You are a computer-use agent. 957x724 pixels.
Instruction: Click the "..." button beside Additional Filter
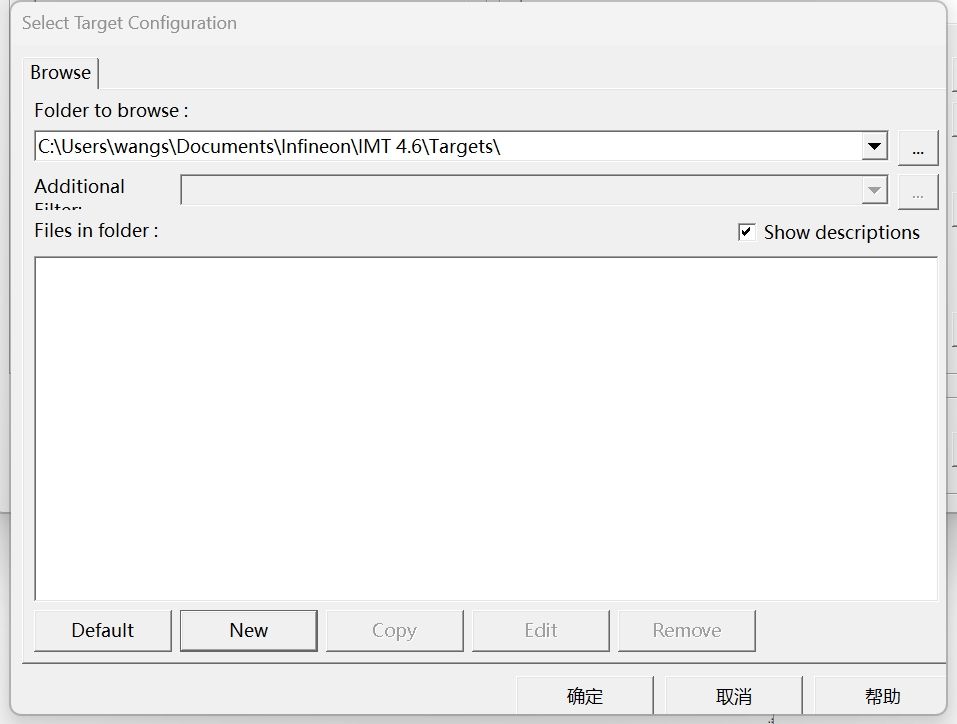(x=917, y=191)
